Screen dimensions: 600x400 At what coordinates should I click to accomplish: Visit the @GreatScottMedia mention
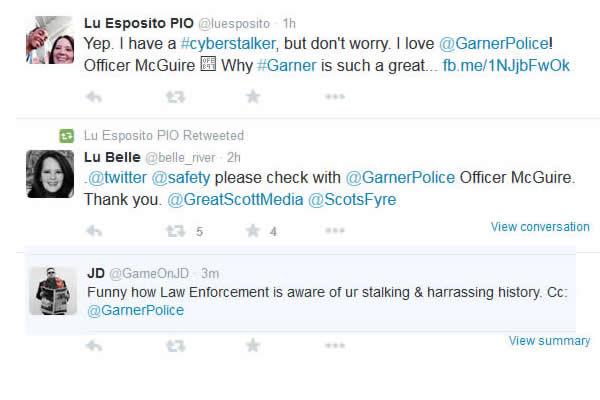tap(233, 199)
